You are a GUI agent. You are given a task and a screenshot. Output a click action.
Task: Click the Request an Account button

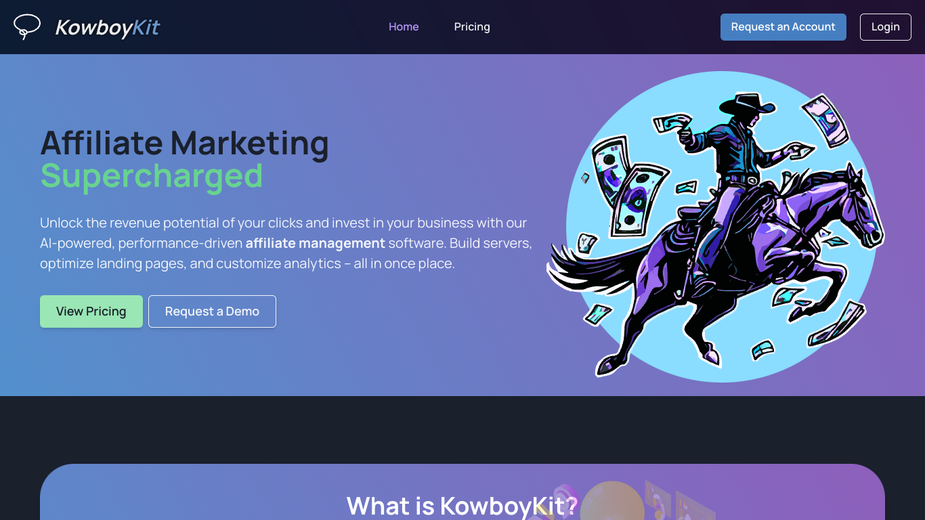[x=783, y=27]
